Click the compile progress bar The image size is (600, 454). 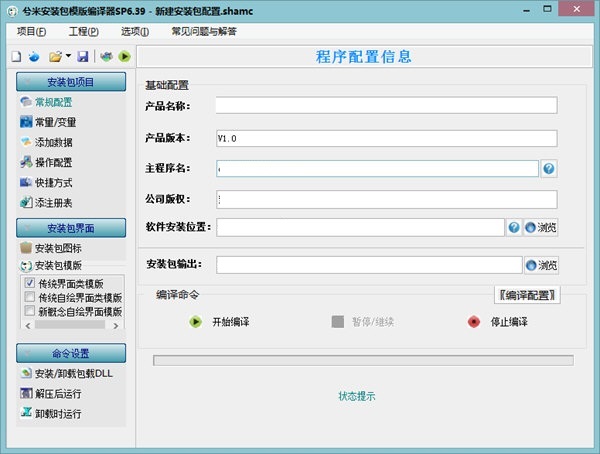[363, 360]
